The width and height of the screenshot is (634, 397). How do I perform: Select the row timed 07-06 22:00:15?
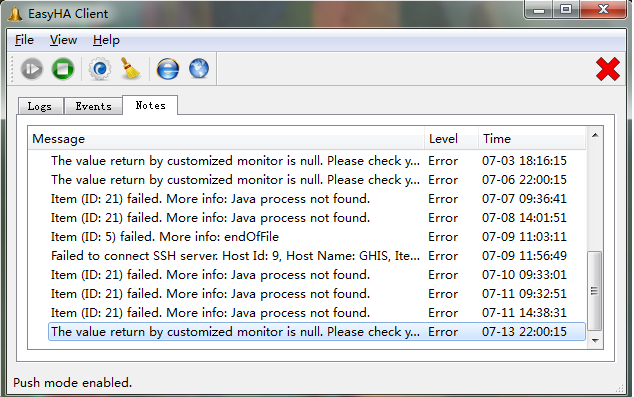pyautogui.click(x=317, y=180)
